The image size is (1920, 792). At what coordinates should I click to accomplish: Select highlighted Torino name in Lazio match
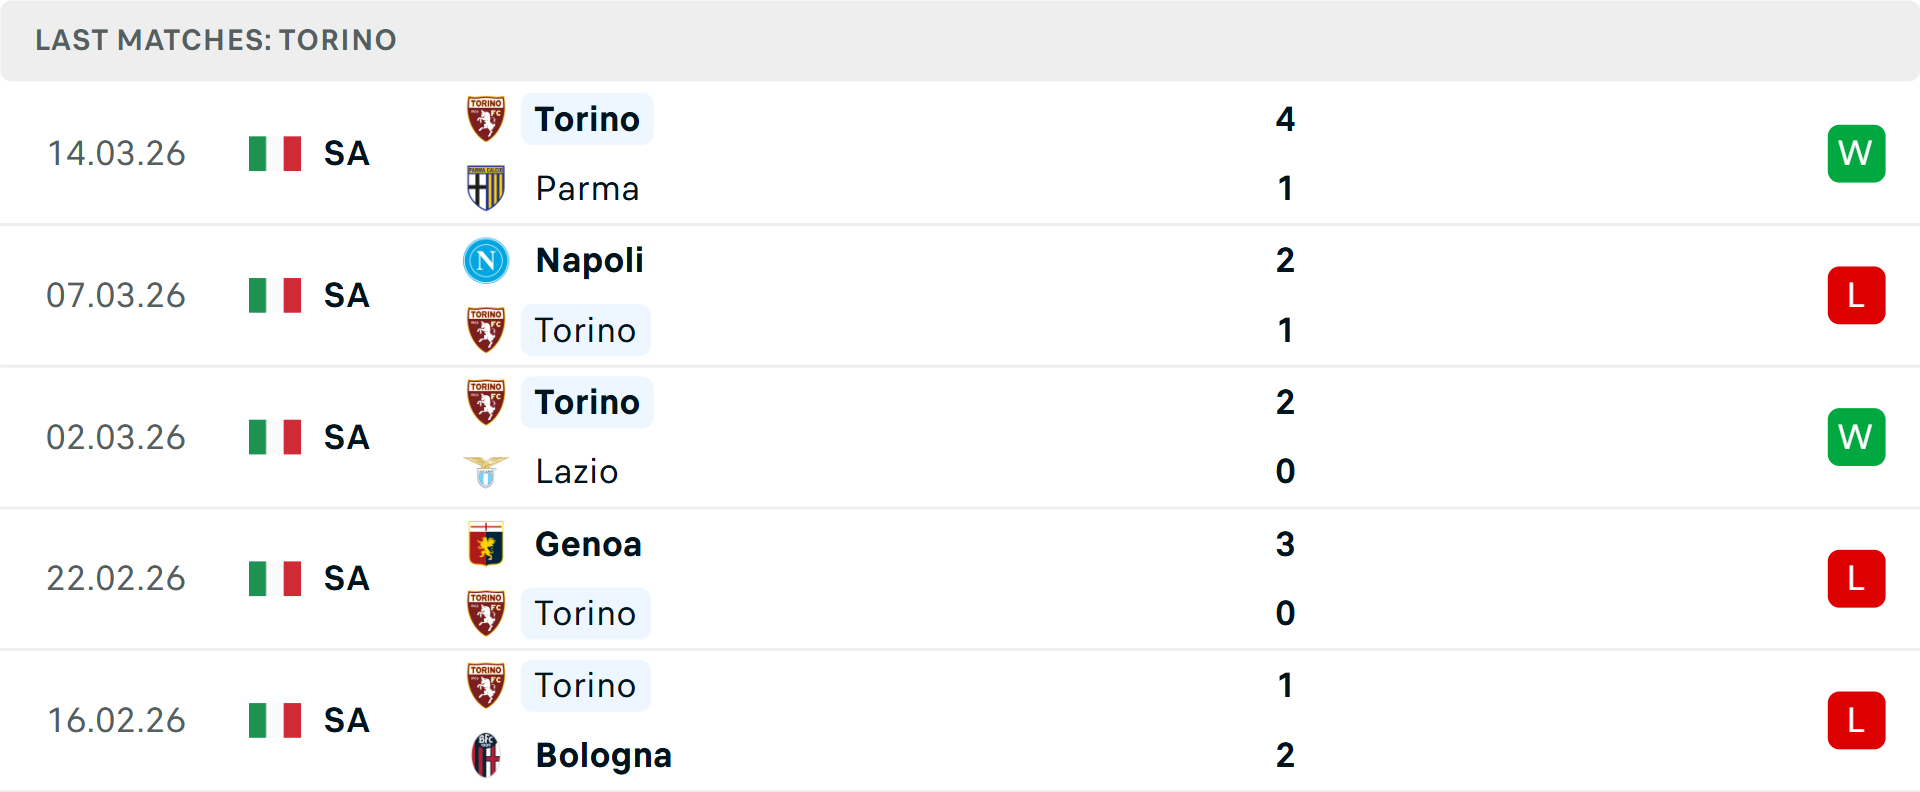(x=587, y=402)
